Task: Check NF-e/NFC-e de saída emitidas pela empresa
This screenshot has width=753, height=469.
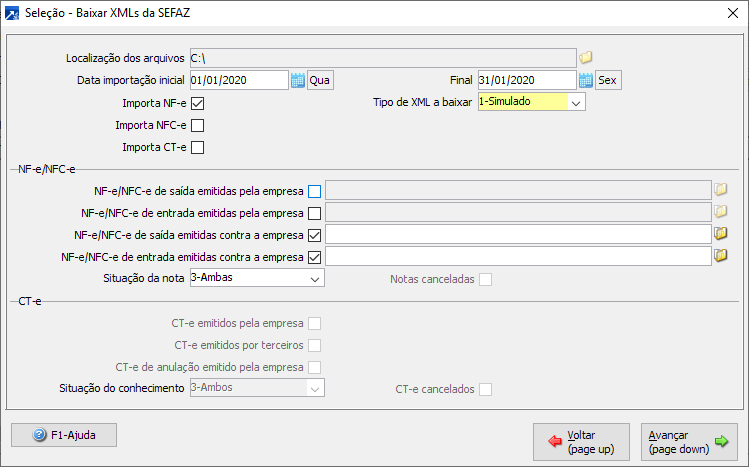Action: [315, 190]
